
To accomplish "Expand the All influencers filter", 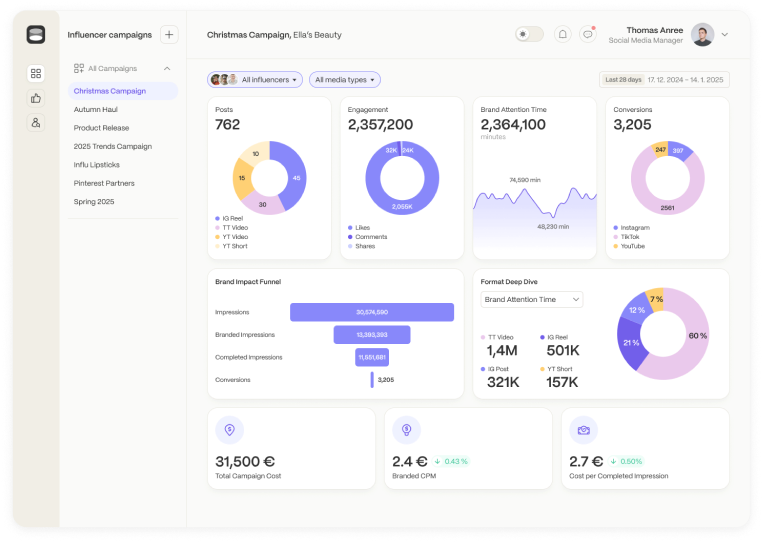I will [255, 80].
